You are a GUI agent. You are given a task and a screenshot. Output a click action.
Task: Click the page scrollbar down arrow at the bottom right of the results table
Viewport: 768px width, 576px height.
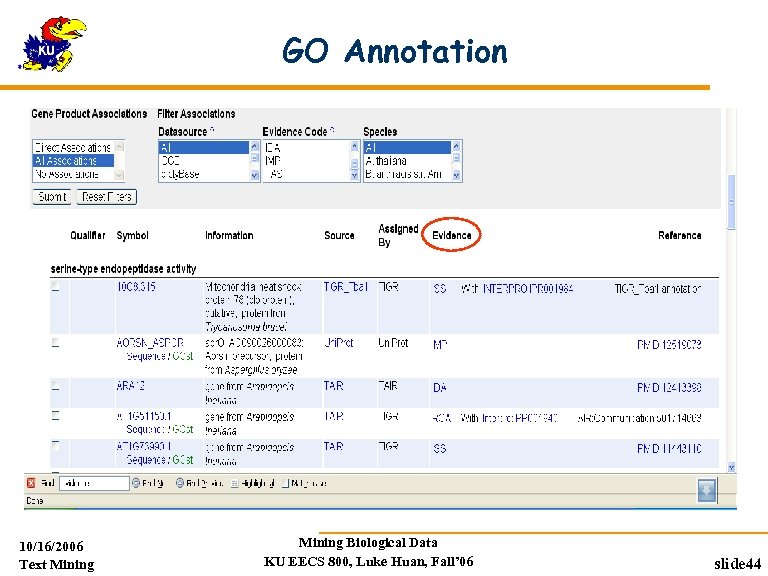731,468
